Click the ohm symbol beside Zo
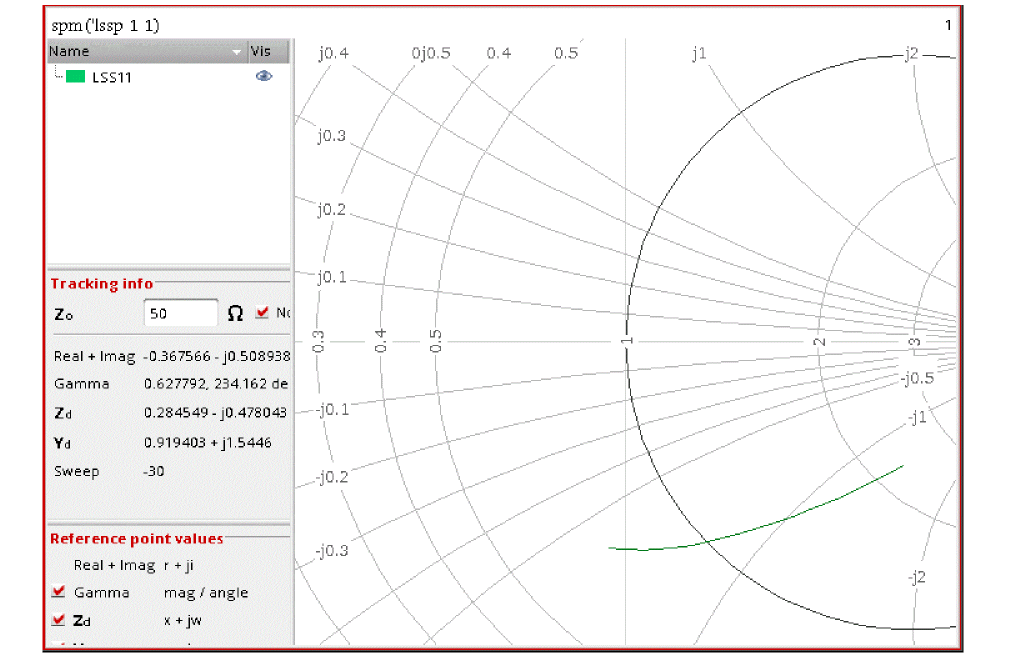Image resolution: width=1013 pixels, height=660 pixels. [x=235, y=313]
